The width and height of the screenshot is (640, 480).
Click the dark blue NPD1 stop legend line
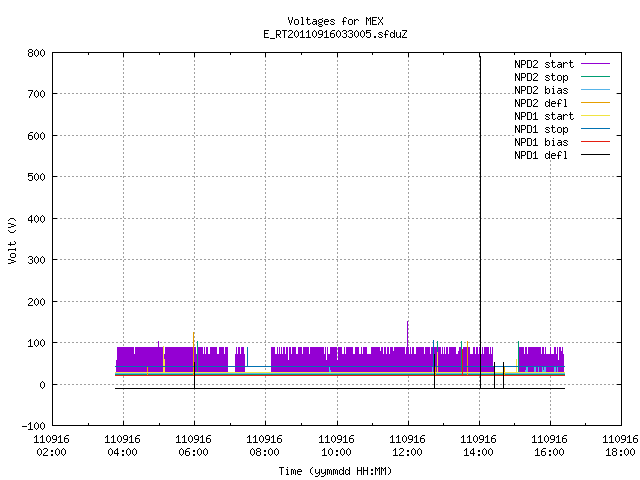point(595,129)
